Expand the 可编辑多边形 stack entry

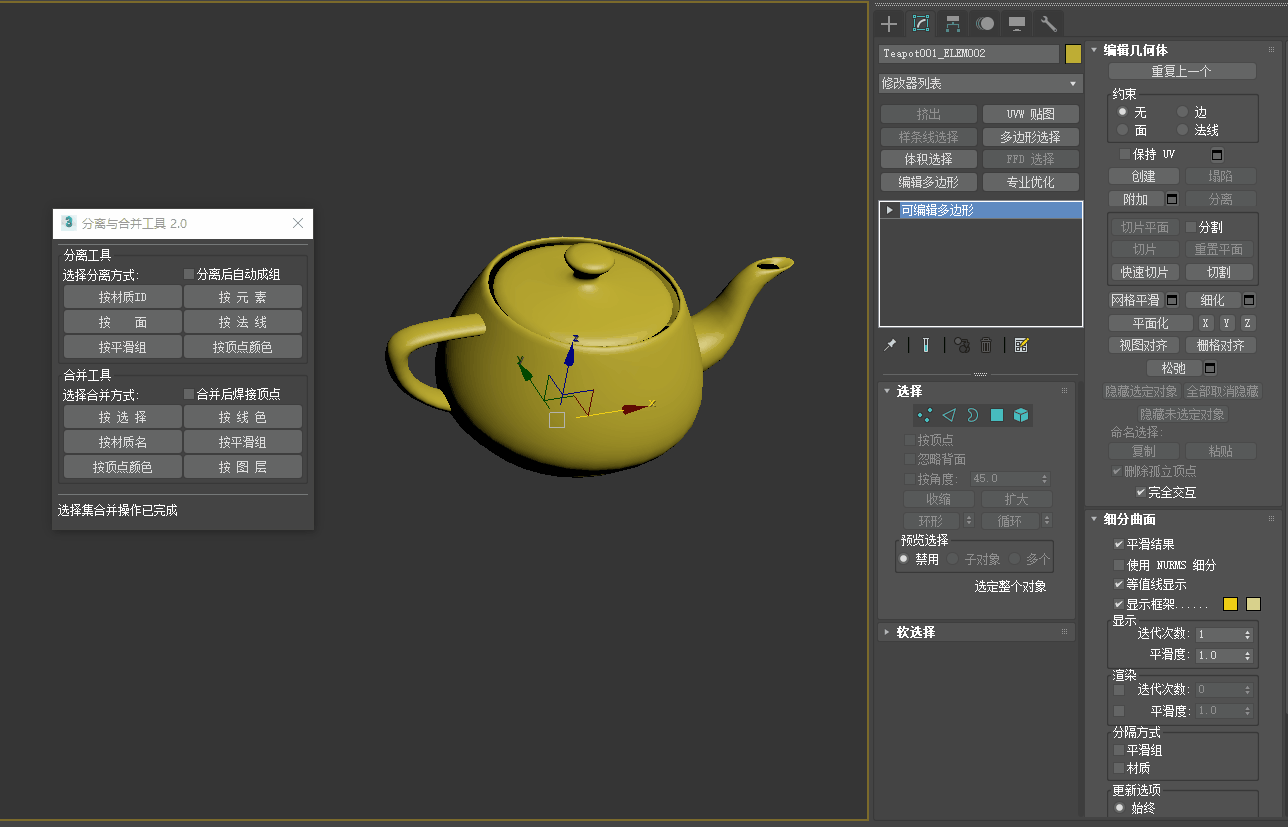point(889,210)
